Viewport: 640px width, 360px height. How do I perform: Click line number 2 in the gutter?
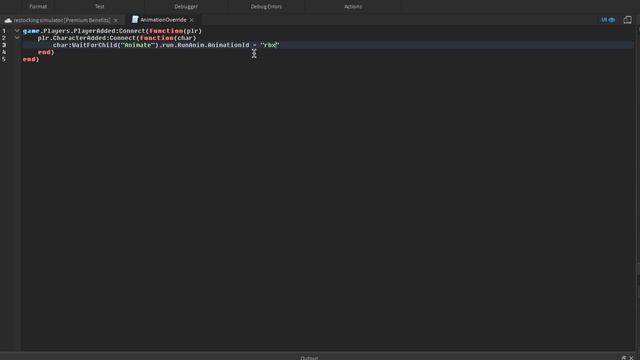click(4, 38)
